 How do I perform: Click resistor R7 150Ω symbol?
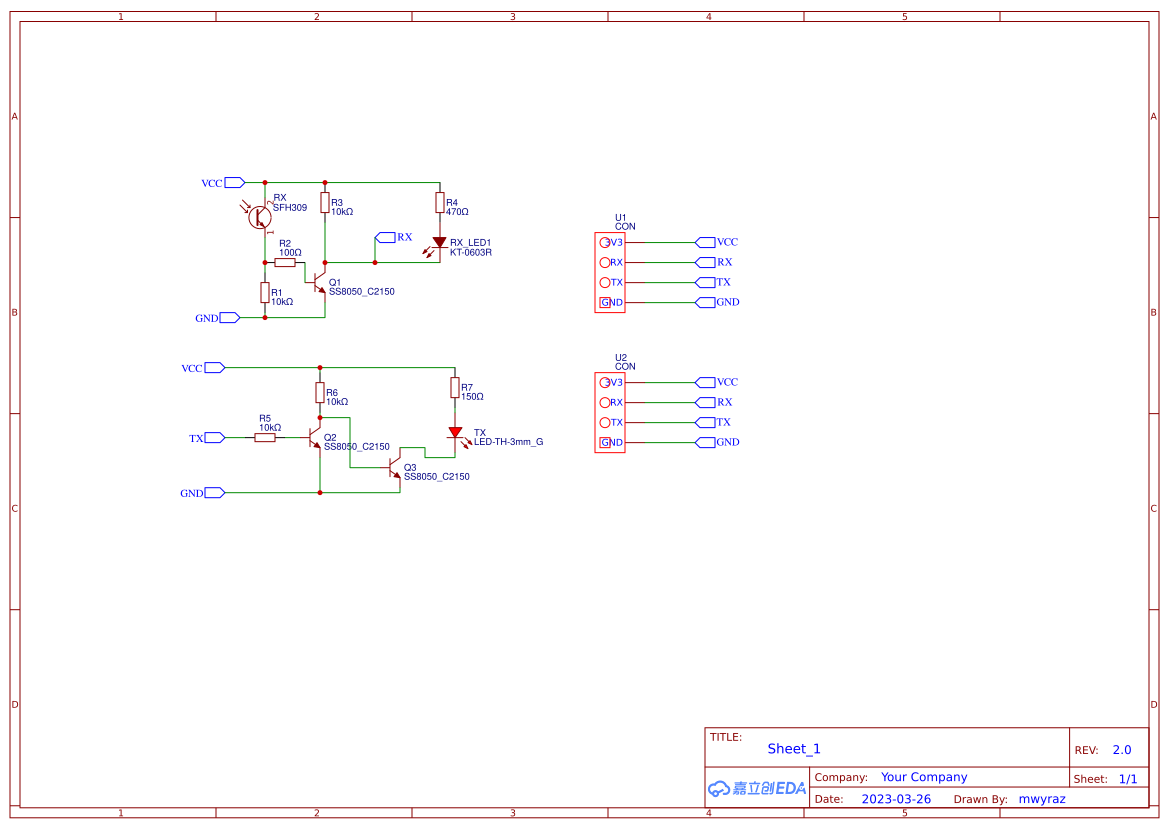(x=455, y=388)
